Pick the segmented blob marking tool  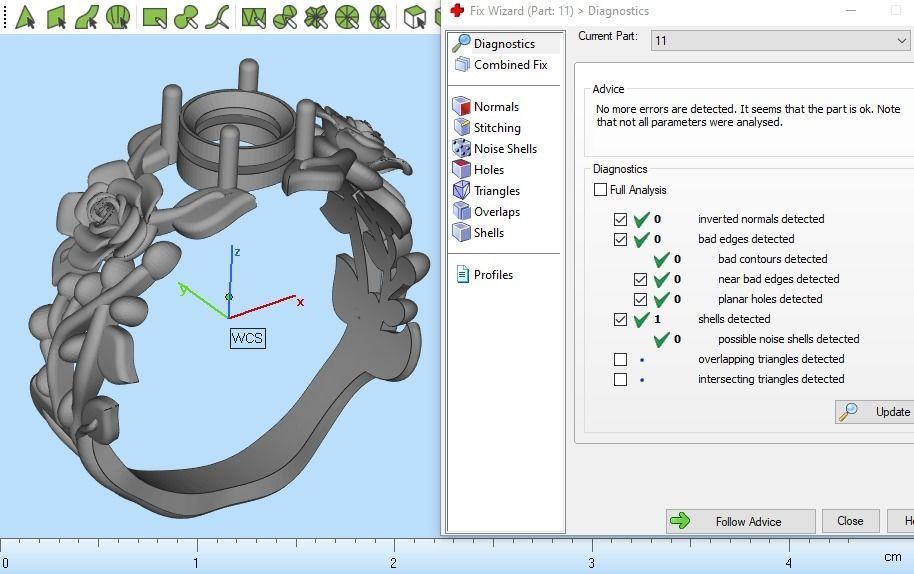[x=285, y=17]
